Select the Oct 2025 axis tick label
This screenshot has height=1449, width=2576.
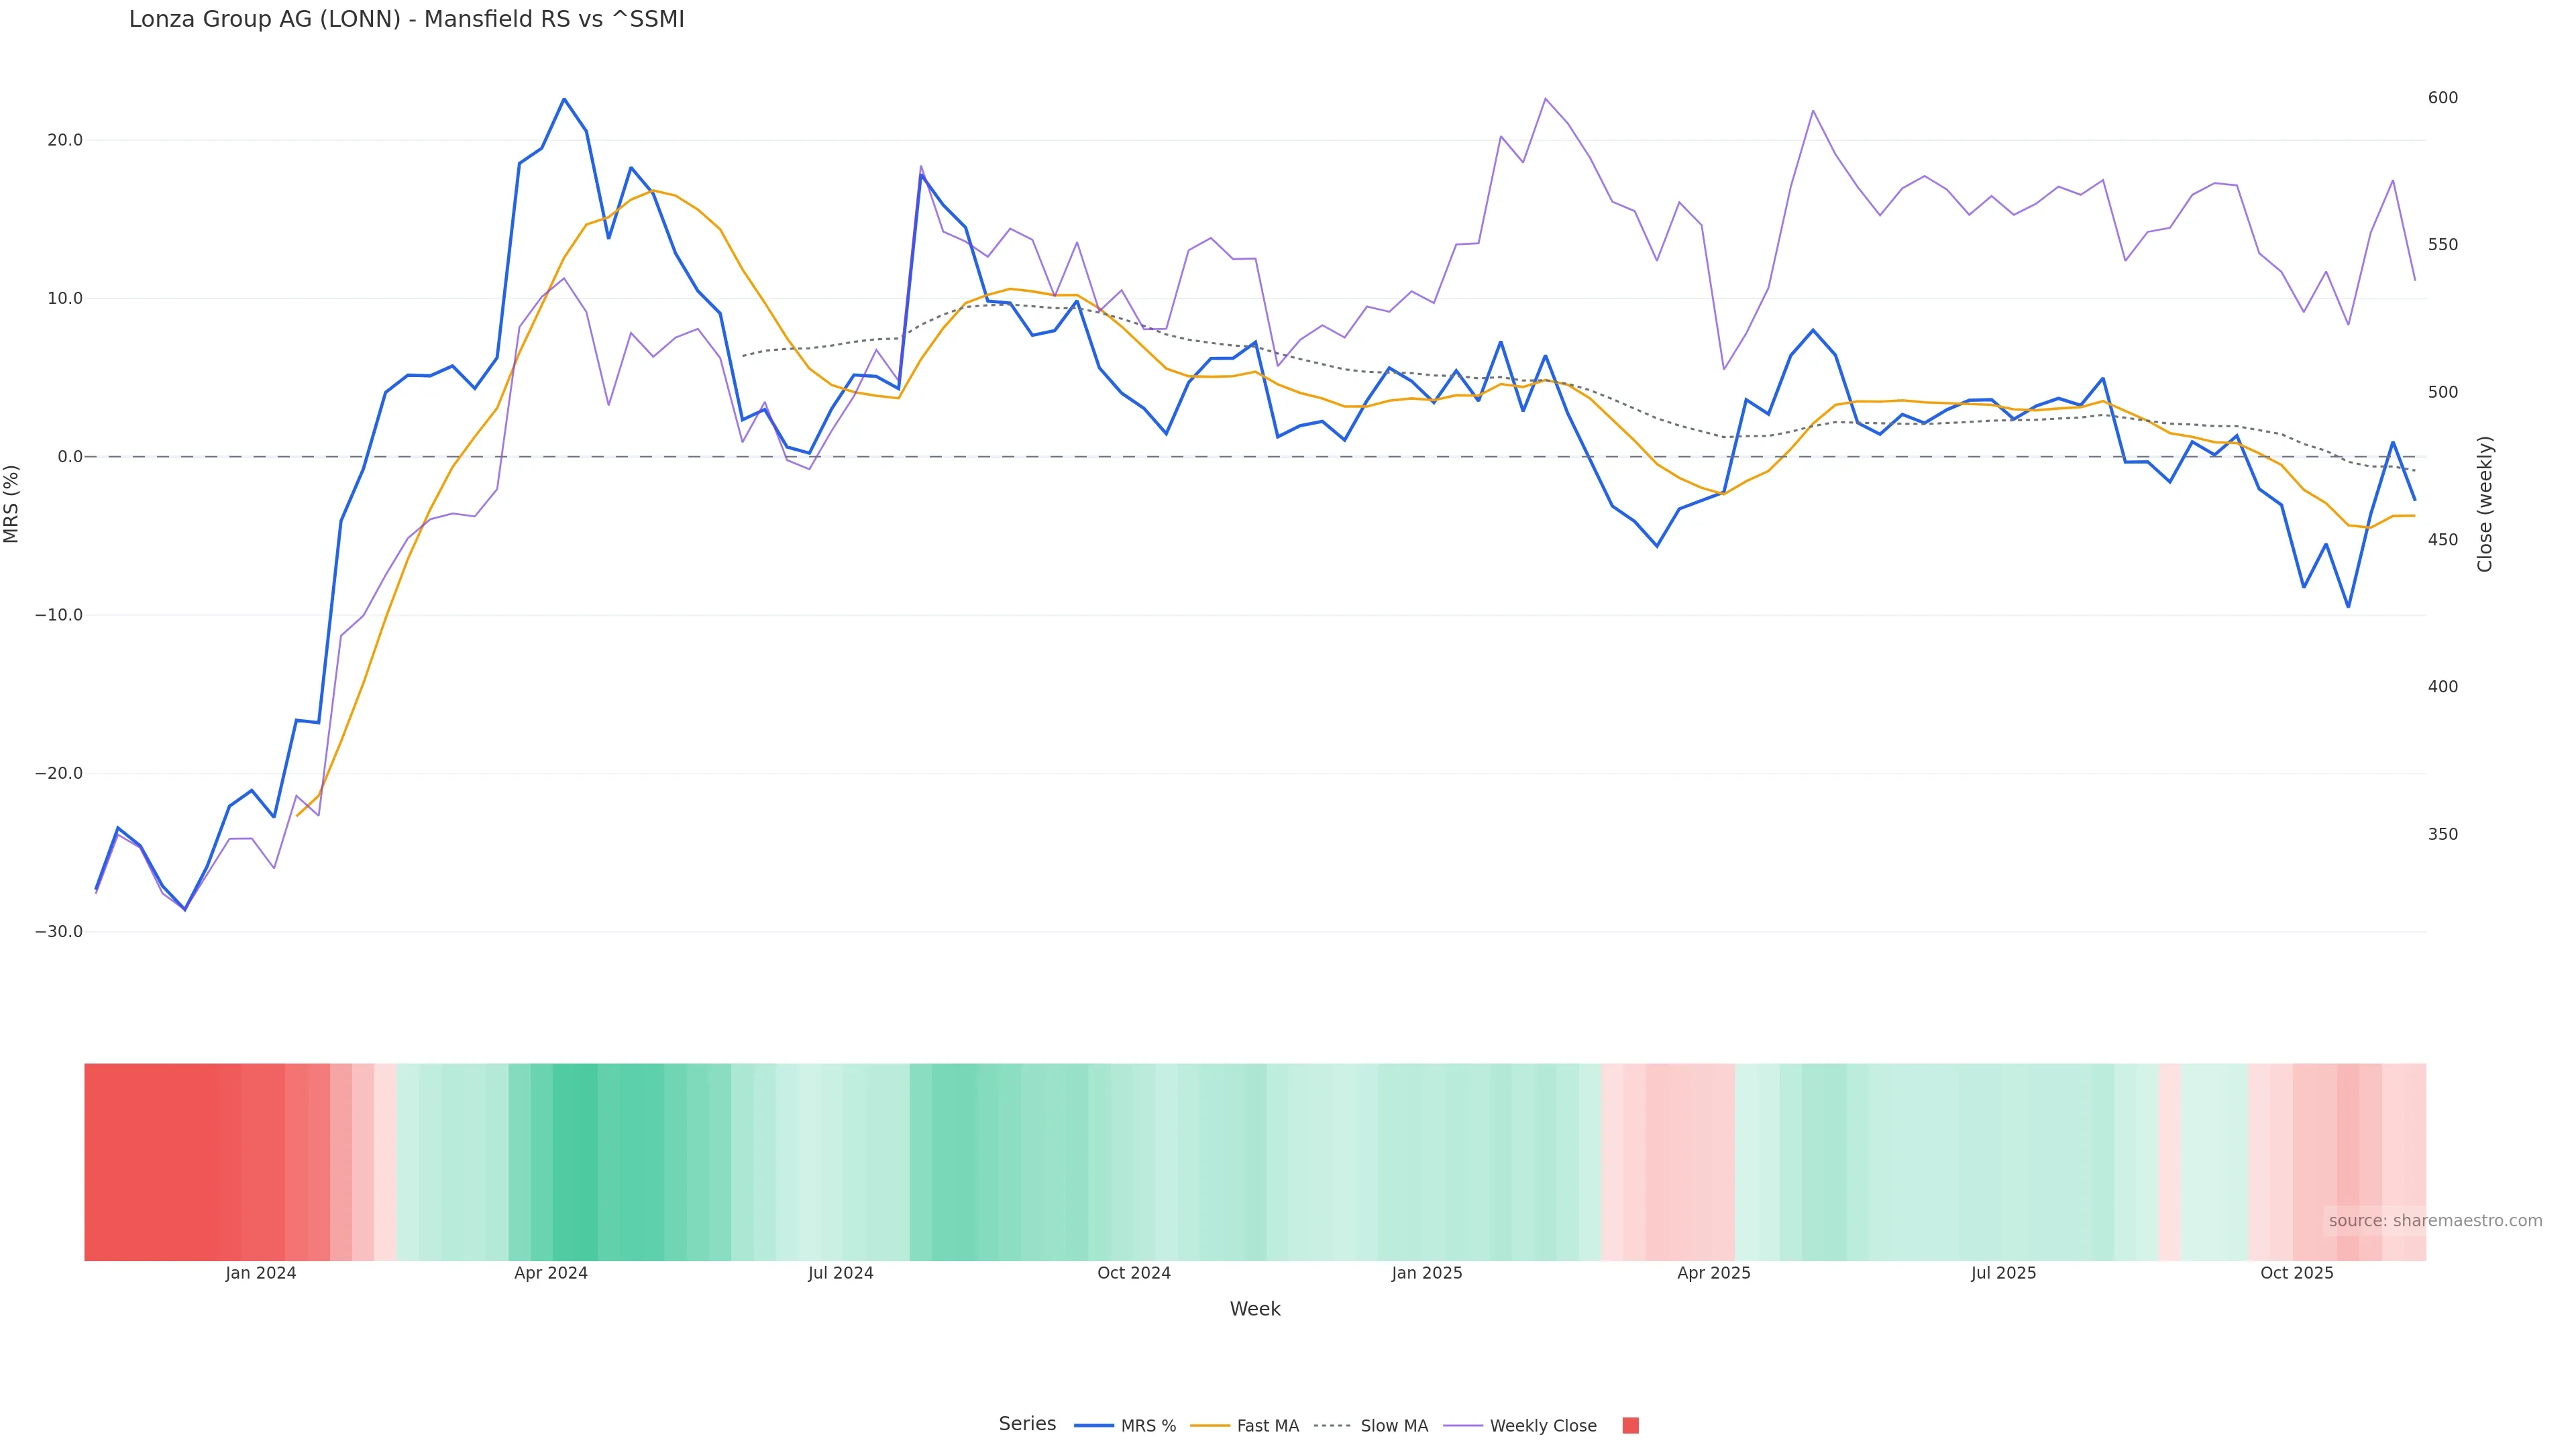[2296, 1273]
